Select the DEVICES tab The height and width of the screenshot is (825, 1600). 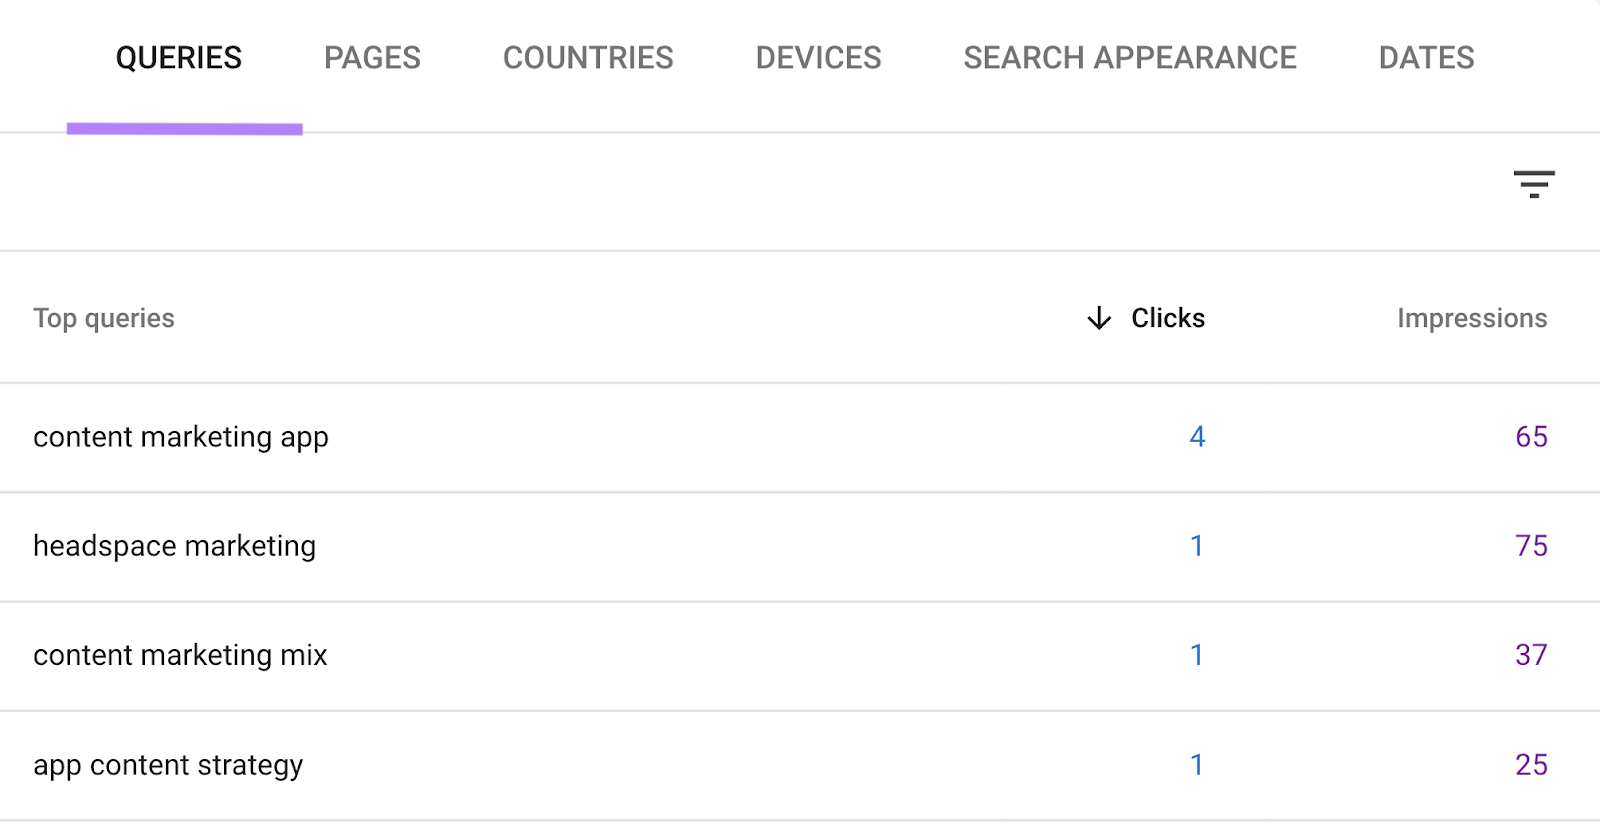click(819, 57)
